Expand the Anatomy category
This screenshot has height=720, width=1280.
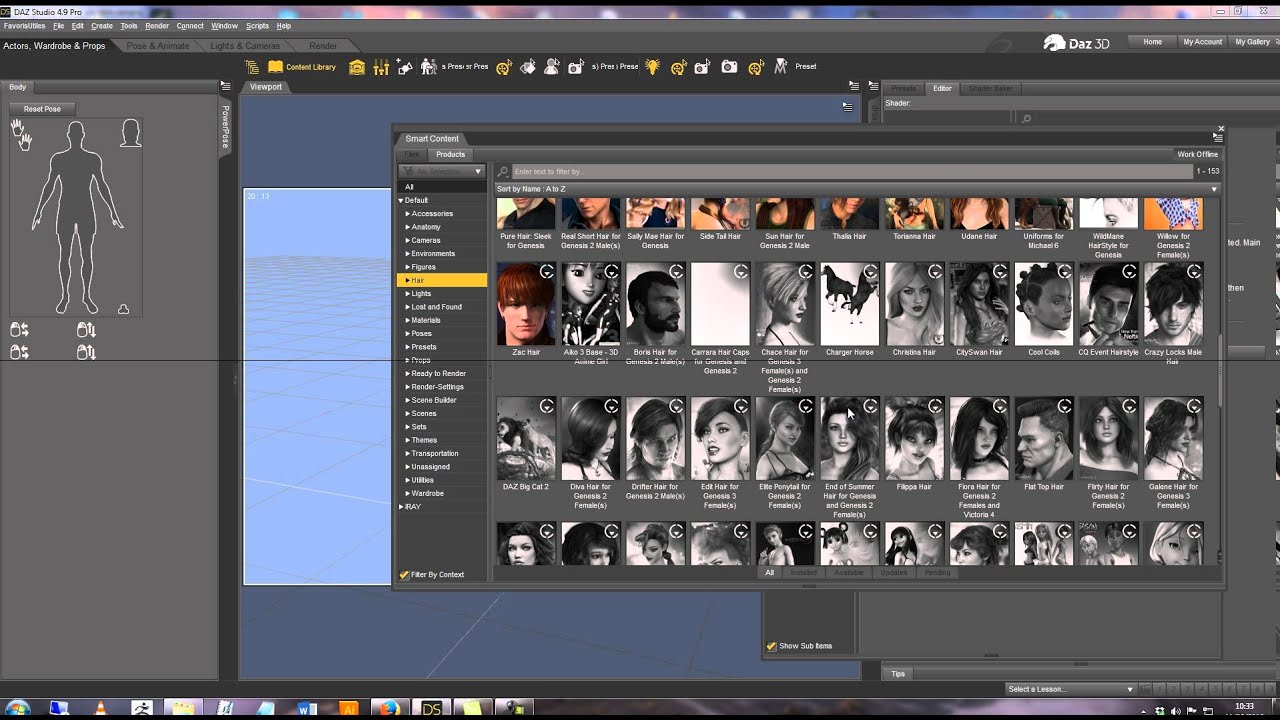click(x=407, y=227)
